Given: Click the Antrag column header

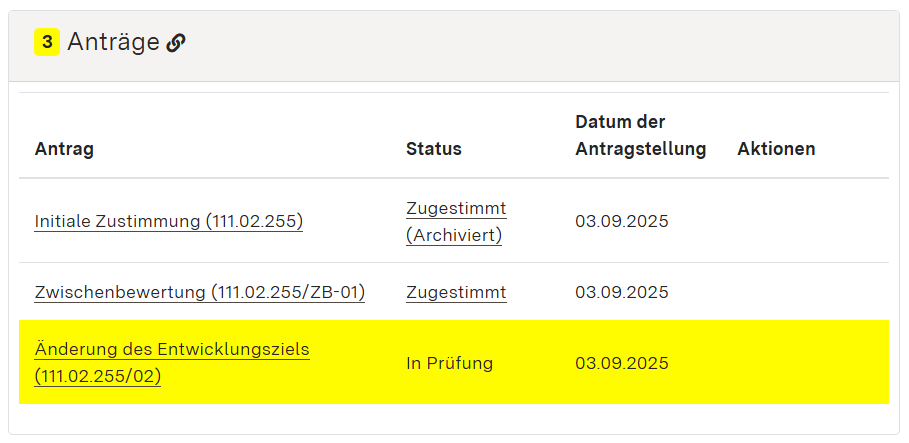Looking at the screenshot, I should click(64, 149).
